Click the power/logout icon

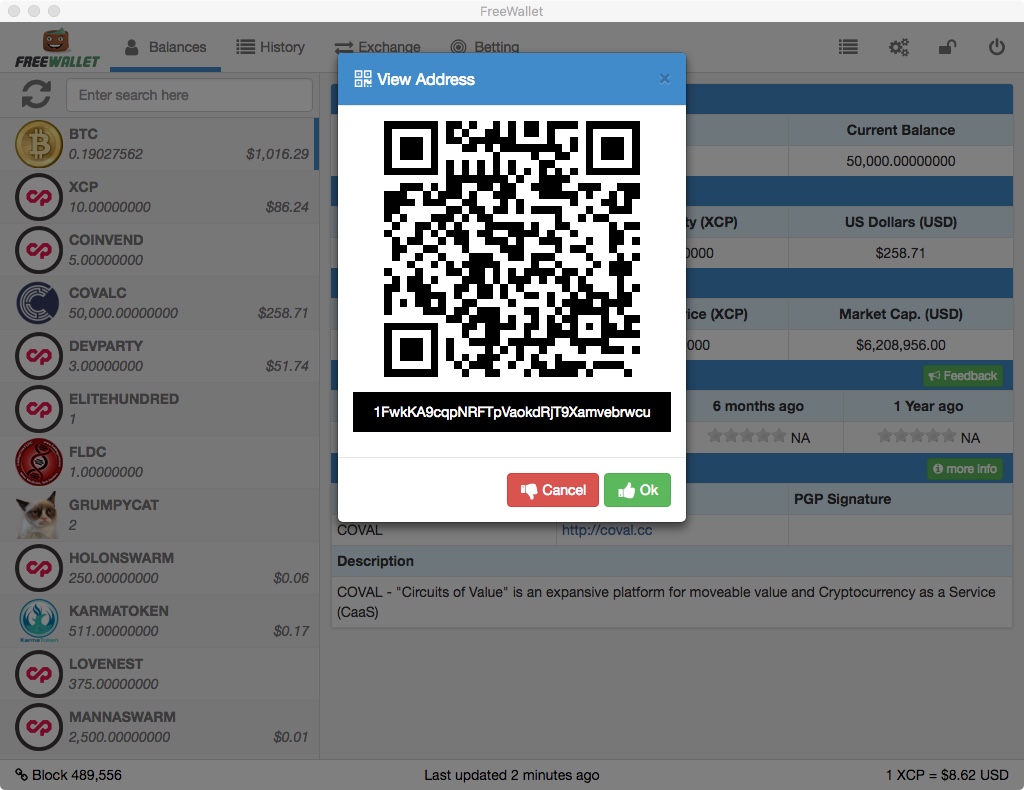996,47
